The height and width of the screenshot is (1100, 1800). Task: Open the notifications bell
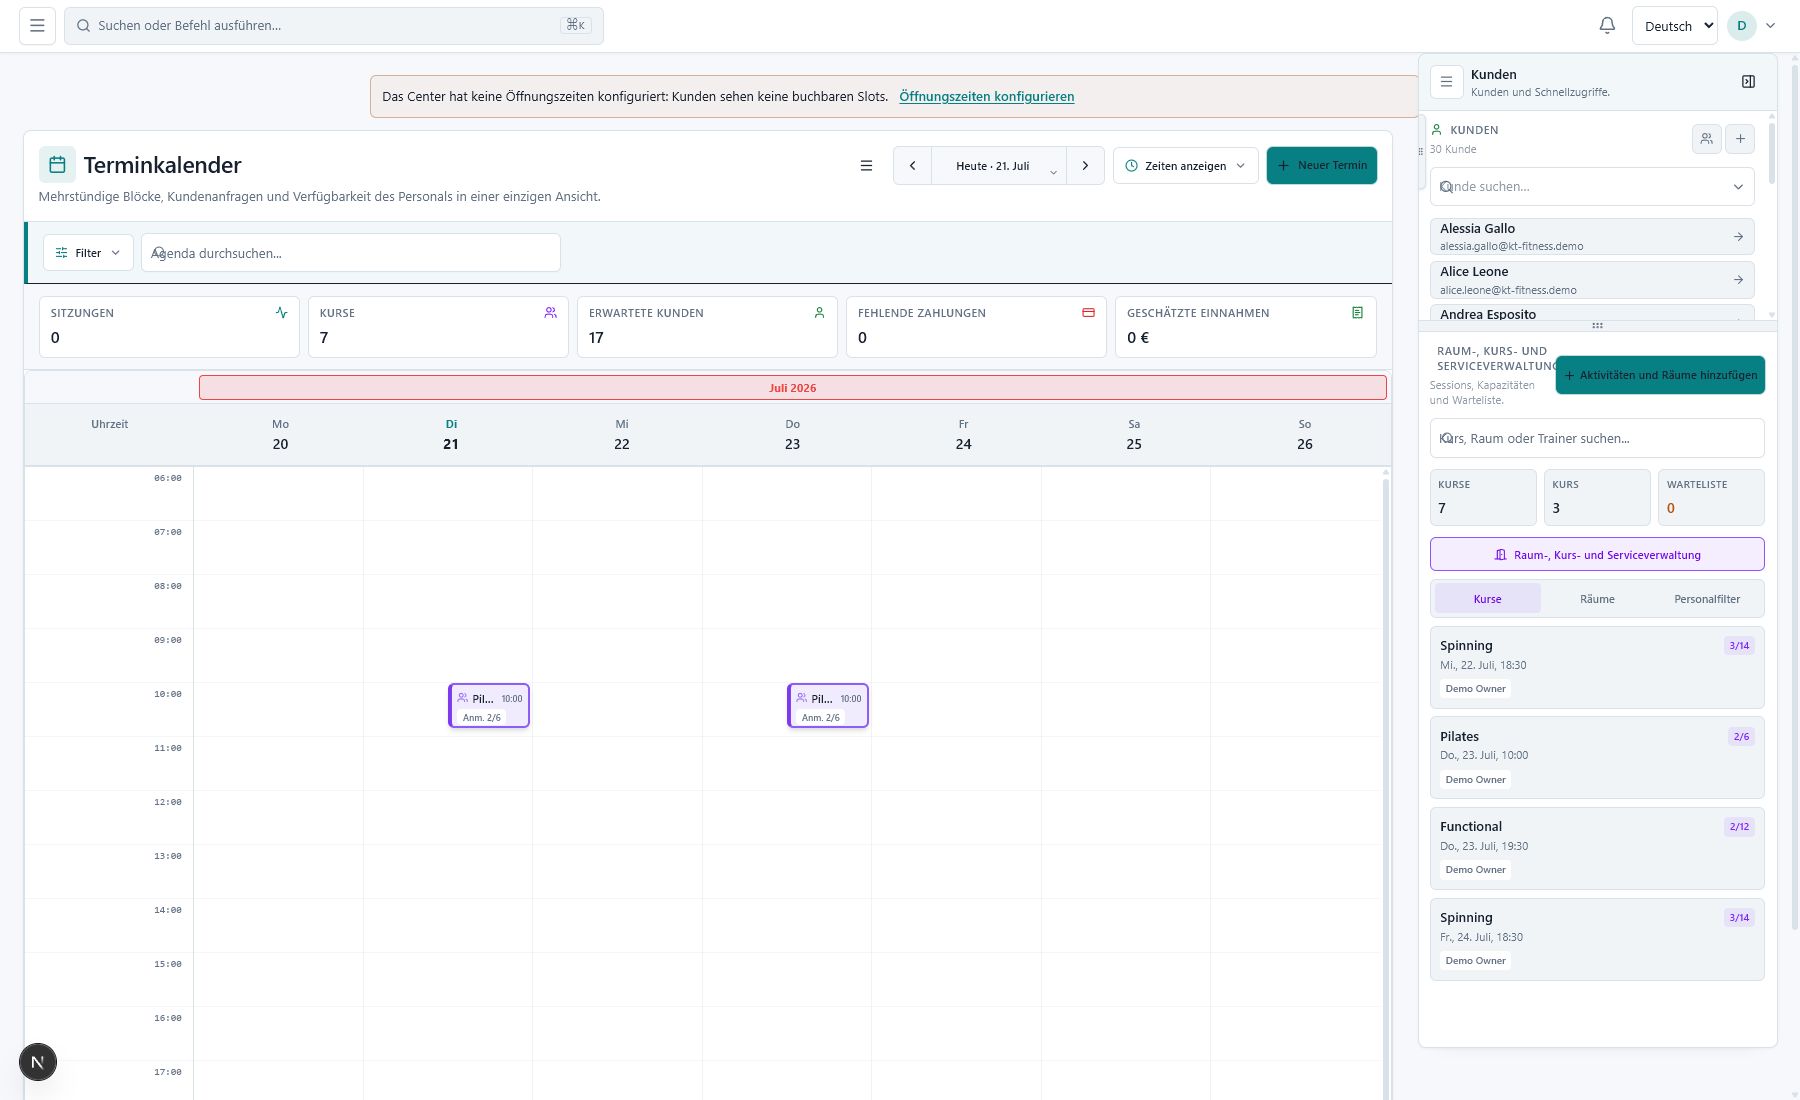coord(1607,26)
